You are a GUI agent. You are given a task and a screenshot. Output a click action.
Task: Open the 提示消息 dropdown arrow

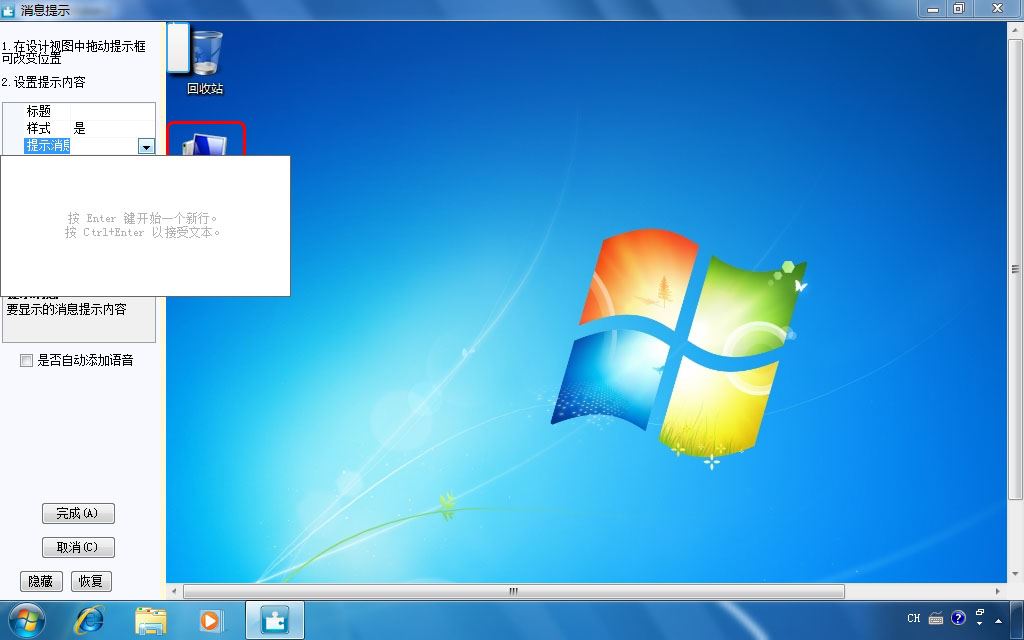coord(146,146)
